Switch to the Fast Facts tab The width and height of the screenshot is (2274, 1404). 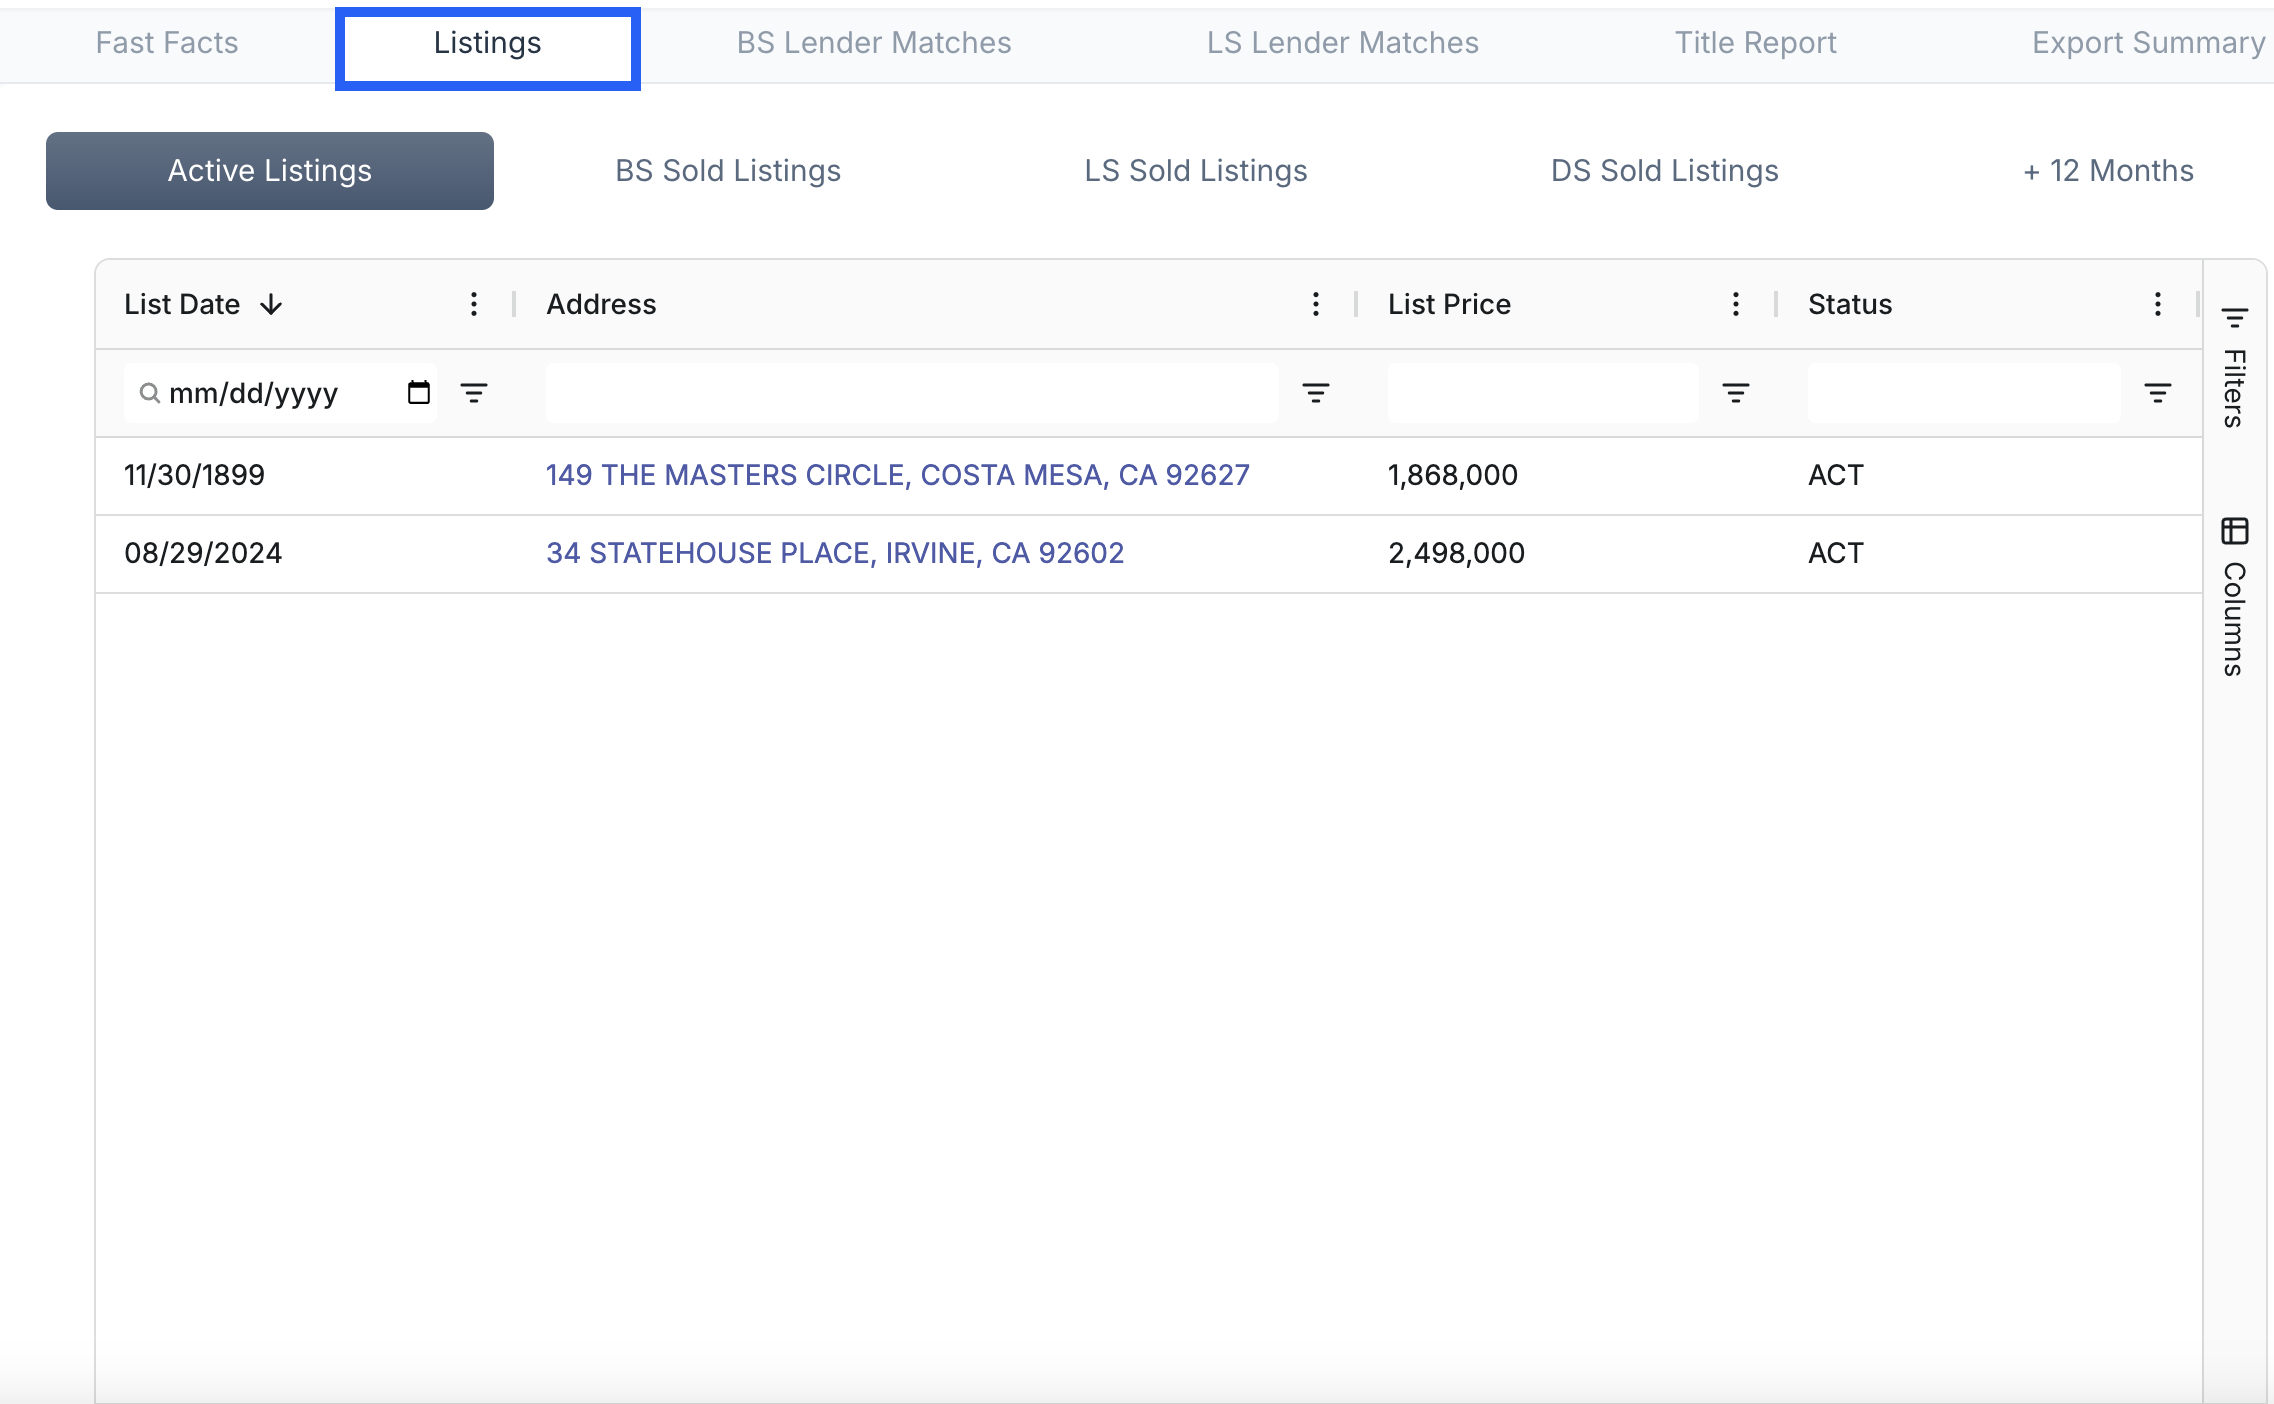click(x=167, y=43)
